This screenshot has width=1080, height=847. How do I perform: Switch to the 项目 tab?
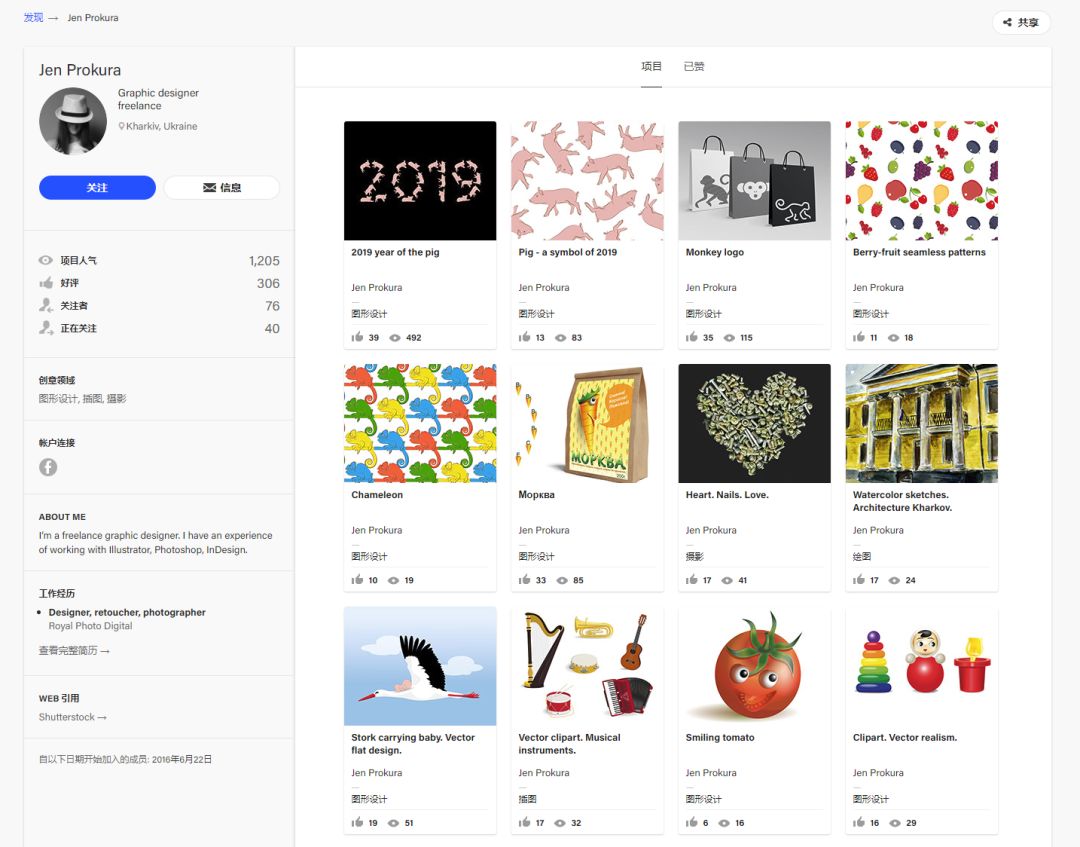[651, 67]
